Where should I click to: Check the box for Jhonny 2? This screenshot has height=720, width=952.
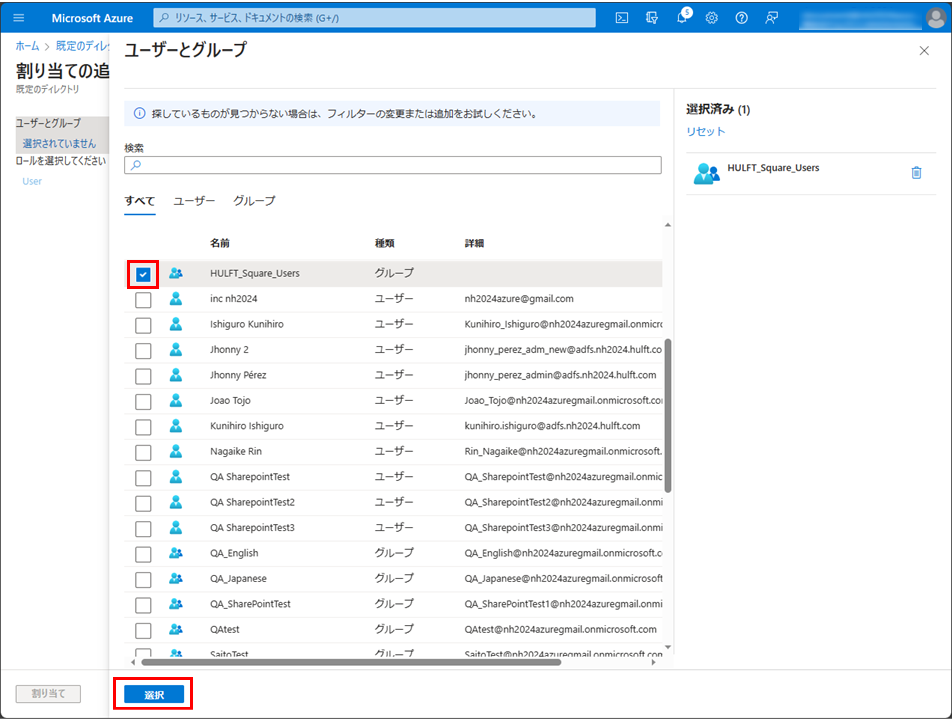(143, 350)
